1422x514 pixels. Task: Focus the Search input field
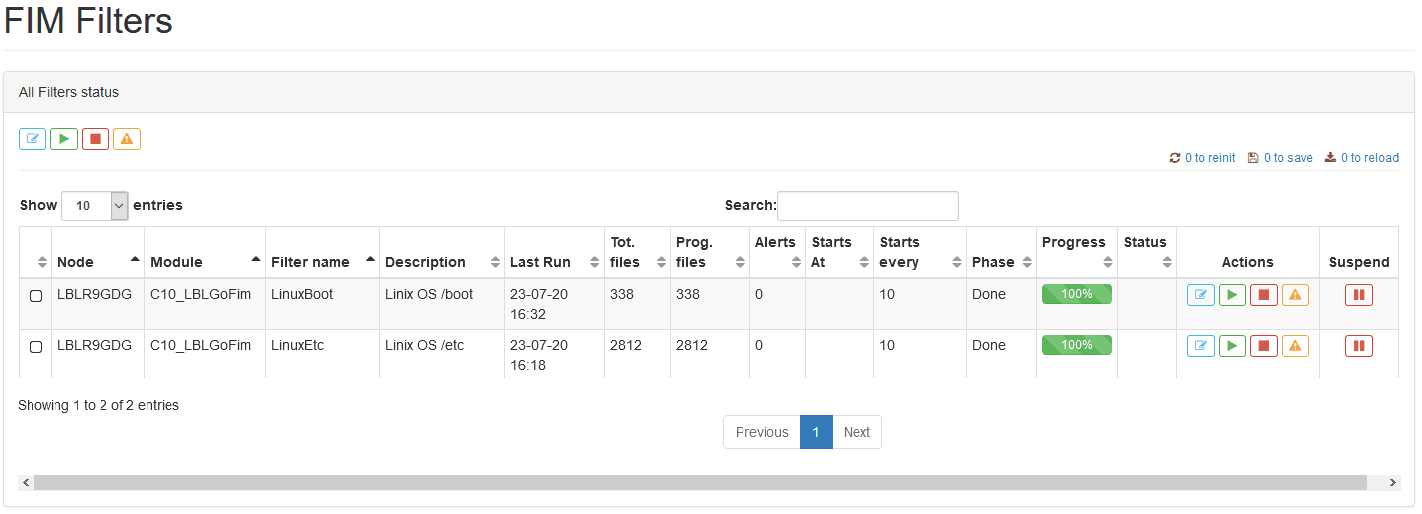pos(868,206)
